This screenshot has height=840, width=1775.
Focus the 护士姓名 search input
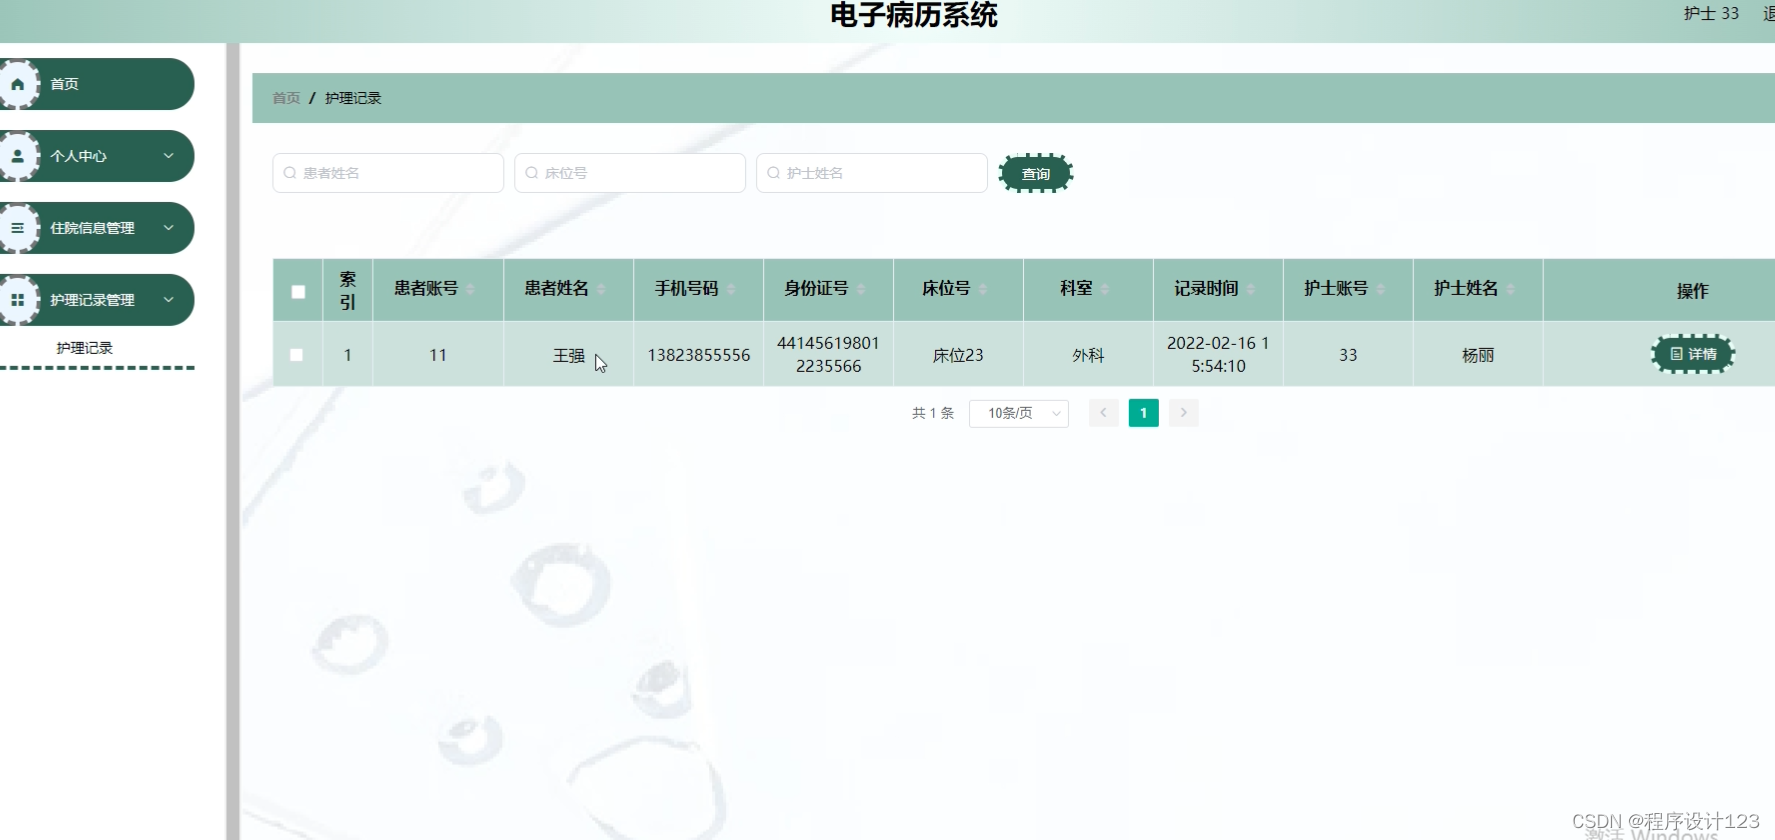[872, 173]
